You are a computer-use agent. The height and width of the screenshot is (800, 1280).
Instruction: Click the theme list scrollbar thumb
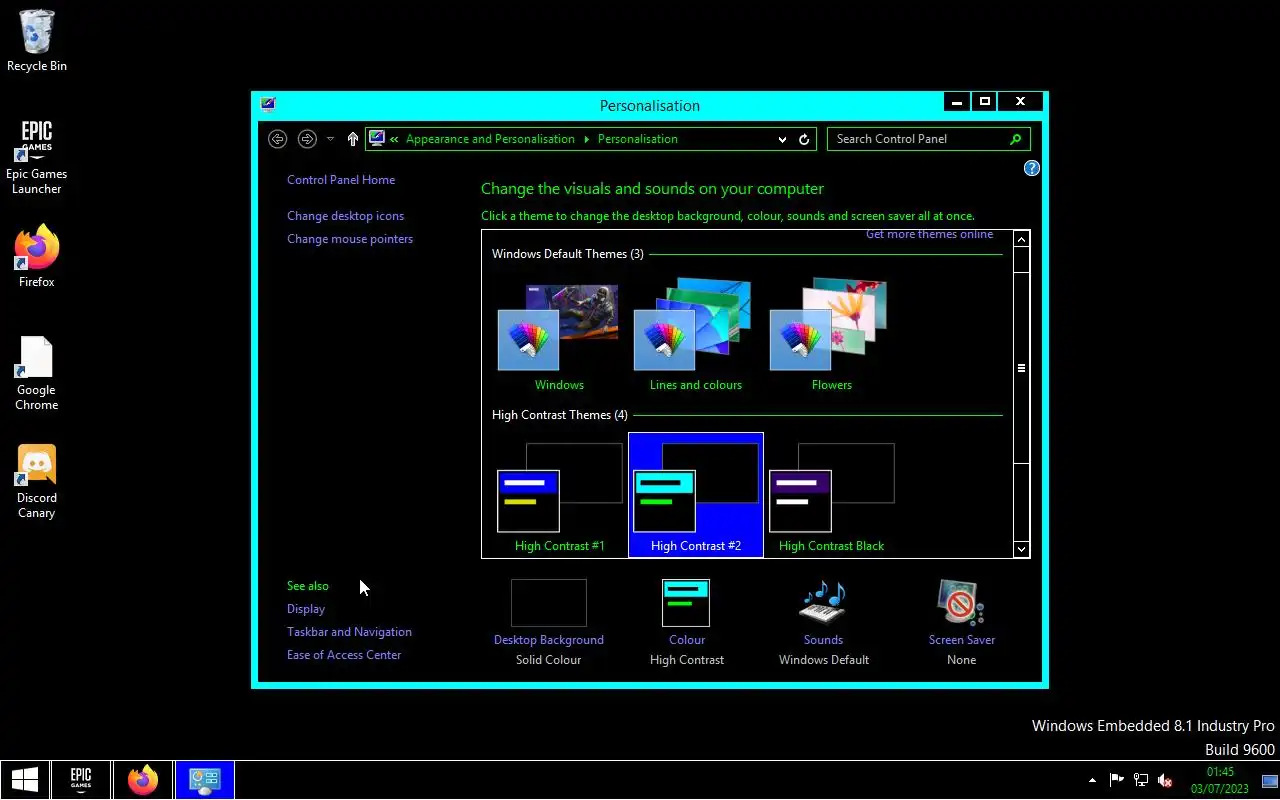[x=1021, y=368]
